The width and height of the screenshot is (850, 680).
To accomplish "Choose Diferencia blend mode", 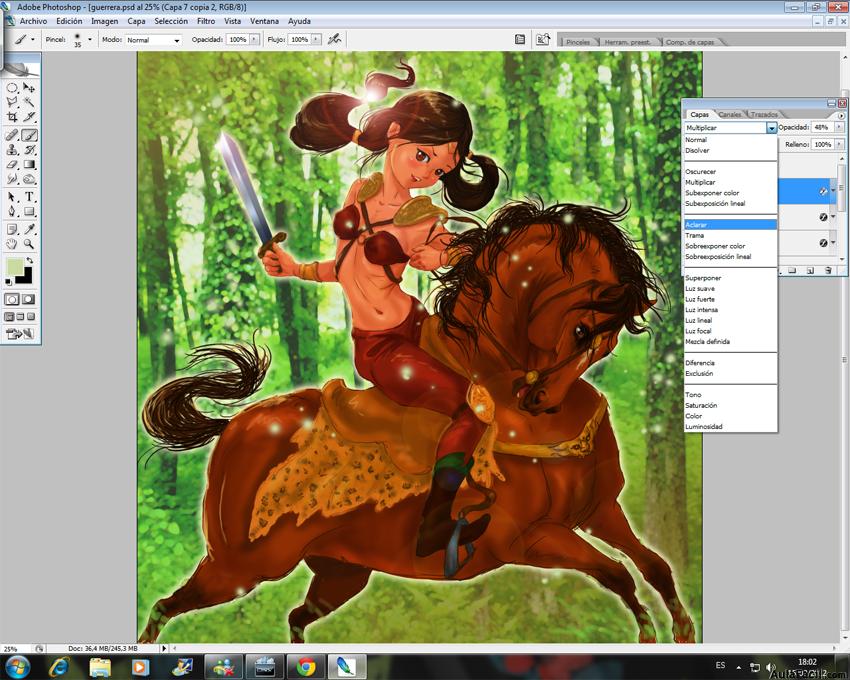I will coord(730,363).
